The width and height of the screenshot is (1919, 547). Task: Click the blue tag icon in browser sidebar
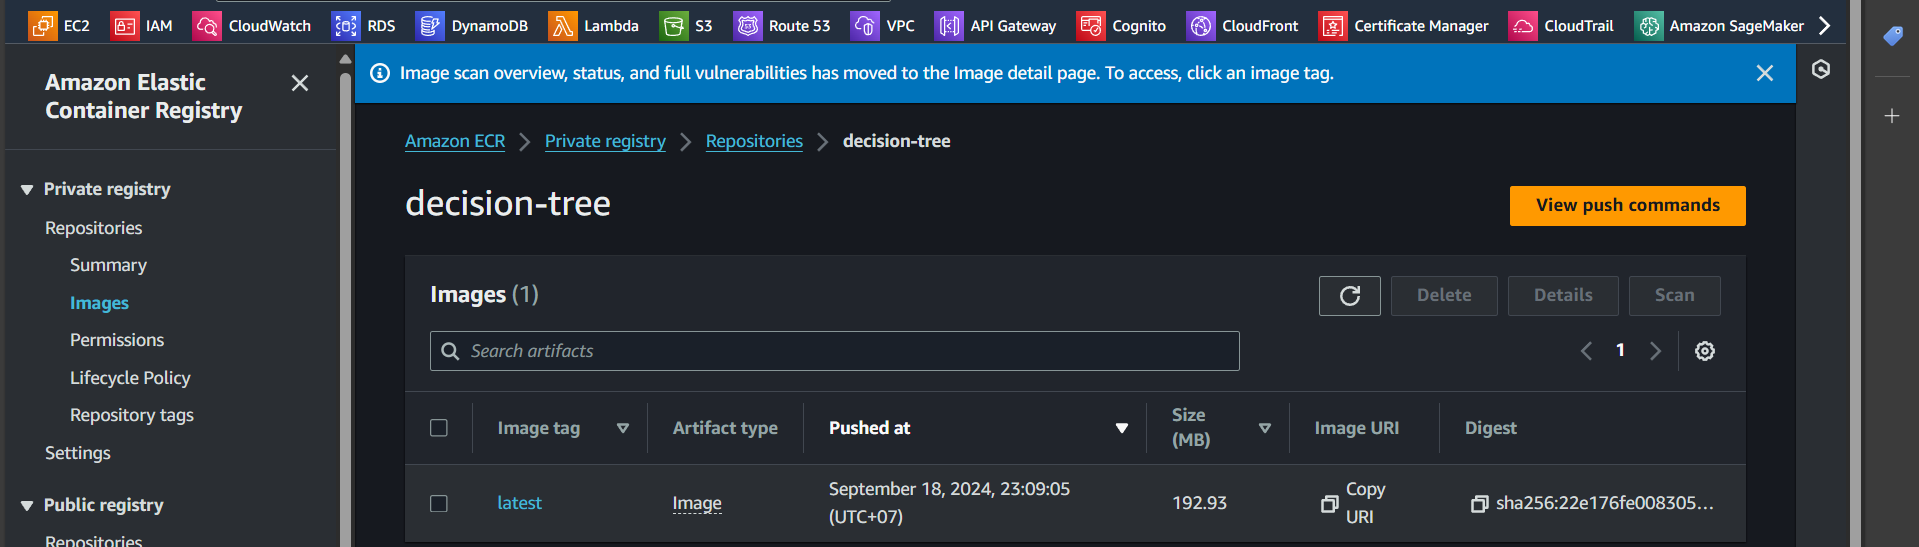coord(1892,36)
